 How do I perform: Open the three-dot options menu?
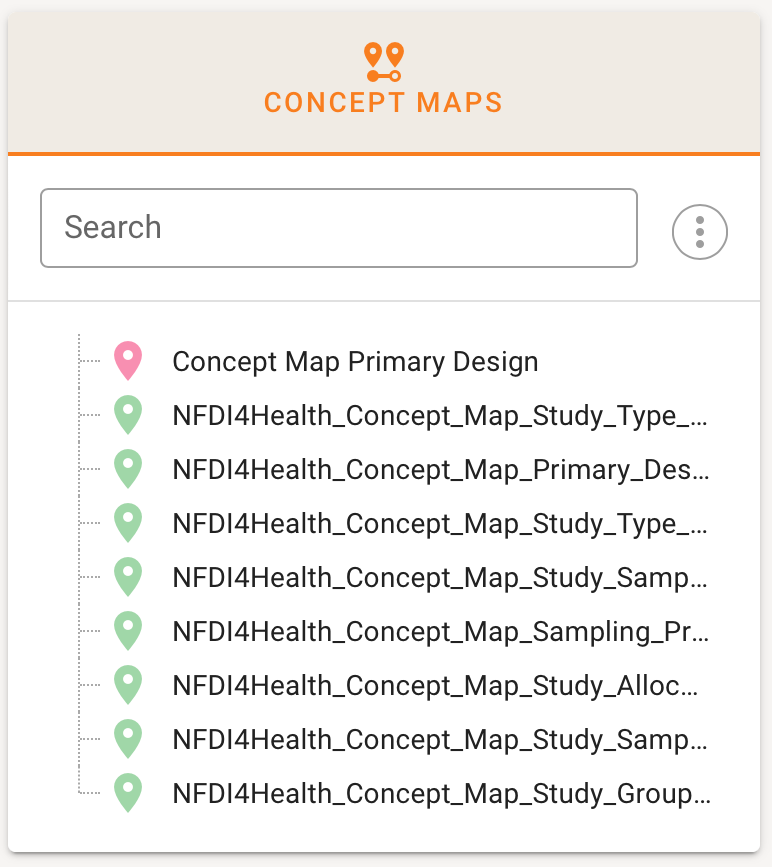point(699,232)
